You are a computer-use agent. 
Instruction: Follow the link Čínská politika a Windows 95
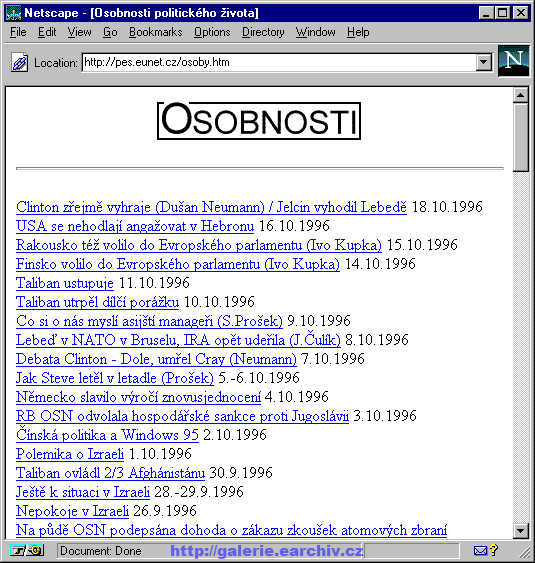(x=107, y=435)
